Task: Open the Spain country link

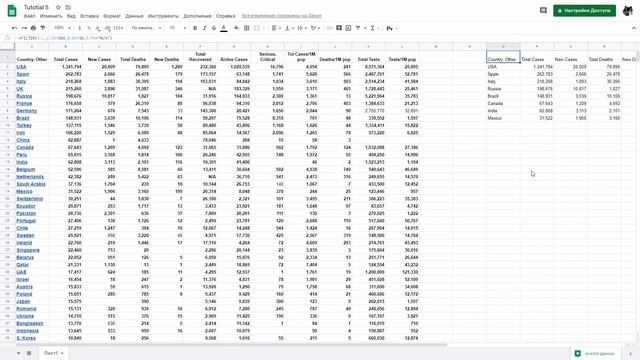Action: tap(23, 74)
